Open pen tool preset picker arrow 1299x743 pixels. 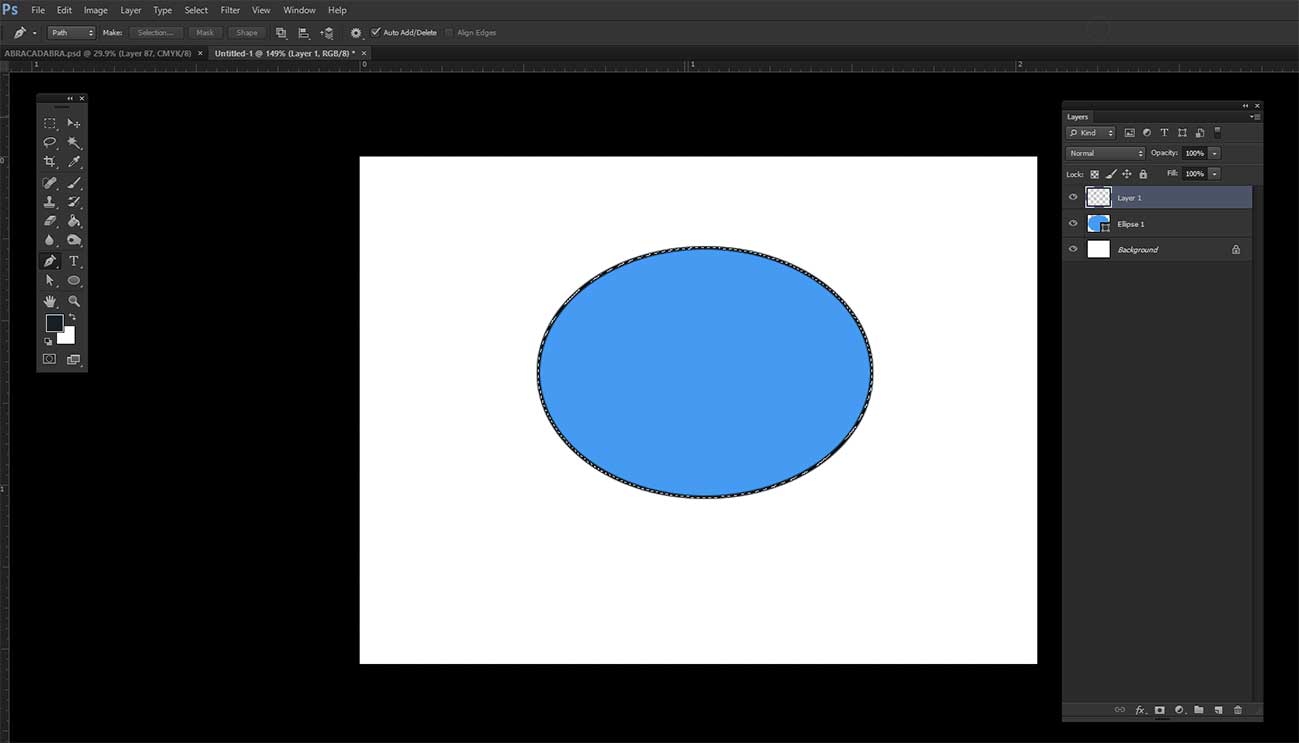pyautogui.click(x=35, y=33)
